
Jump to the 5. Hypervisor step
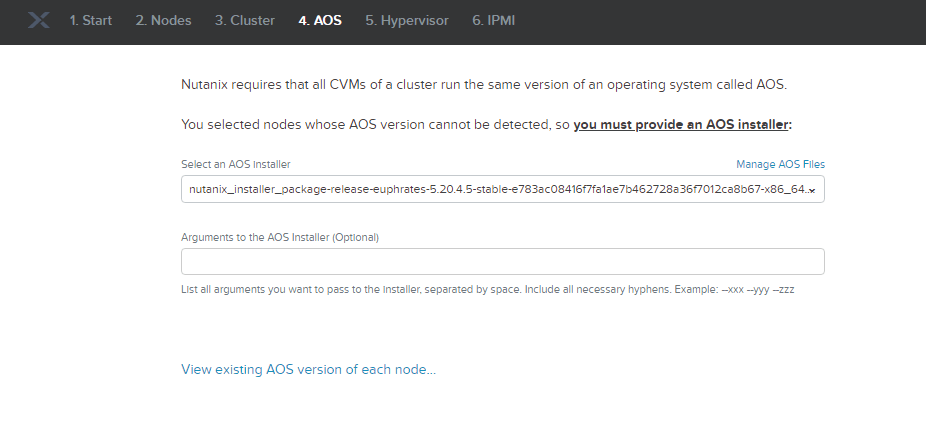406,21
